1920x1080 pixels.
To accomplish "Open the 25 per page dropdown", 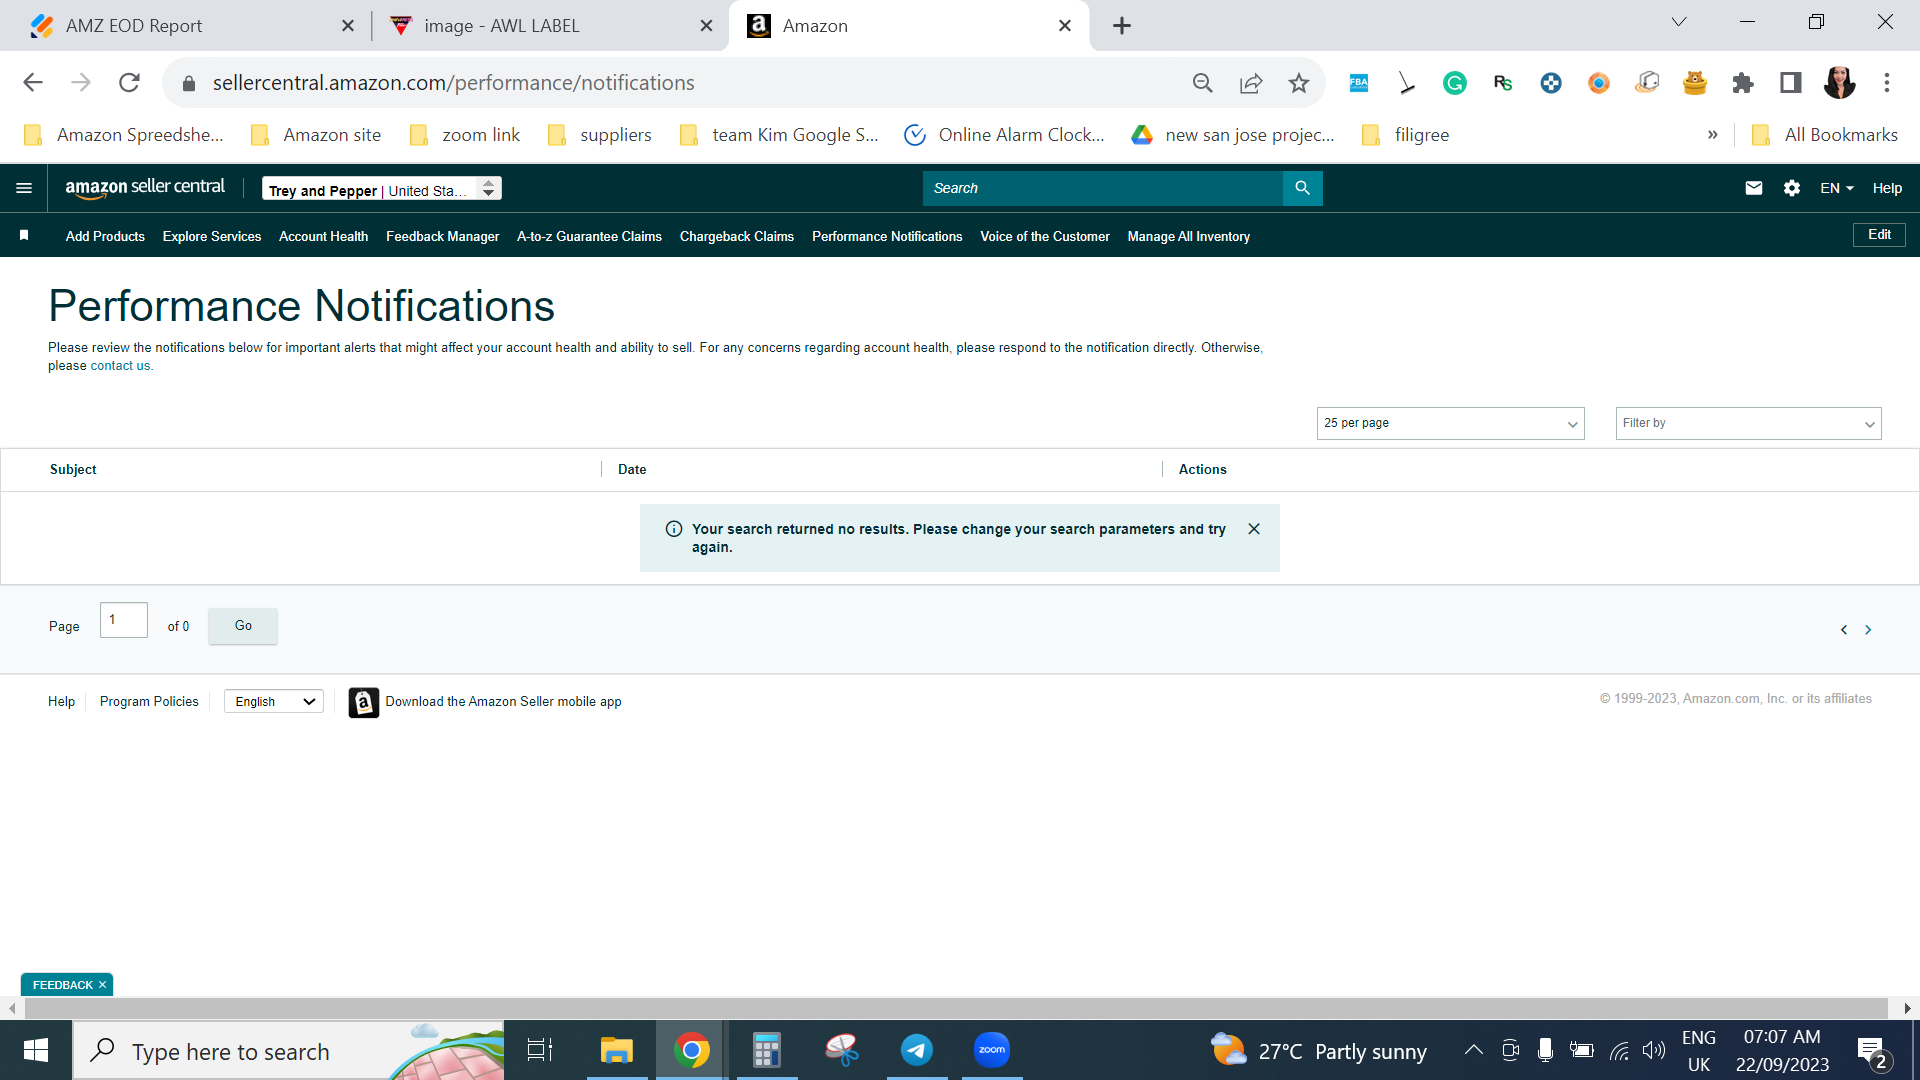I will click(x=1451, y=423).
